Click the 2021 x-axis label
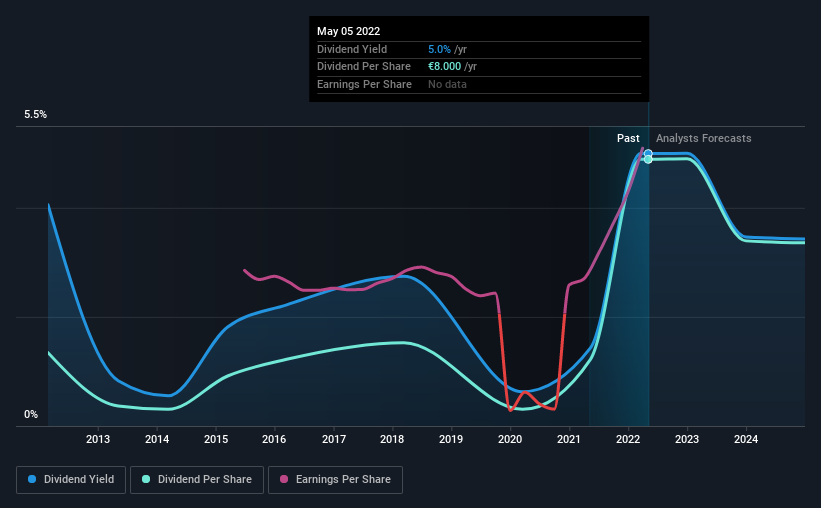This screenshot has height=508, width=821. click(x=569, y=439)
